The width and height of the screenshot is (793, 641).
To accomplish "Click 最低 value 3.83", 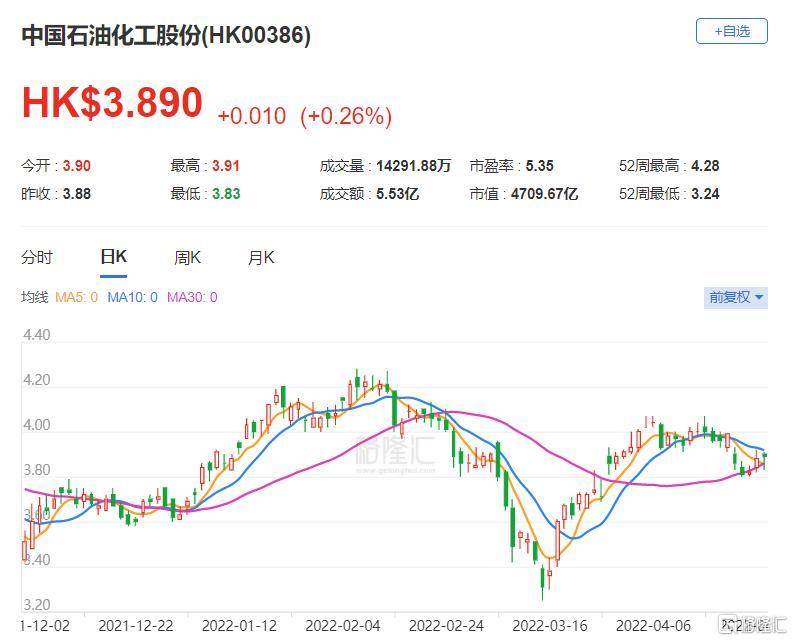I will click(x=226, y=194).
